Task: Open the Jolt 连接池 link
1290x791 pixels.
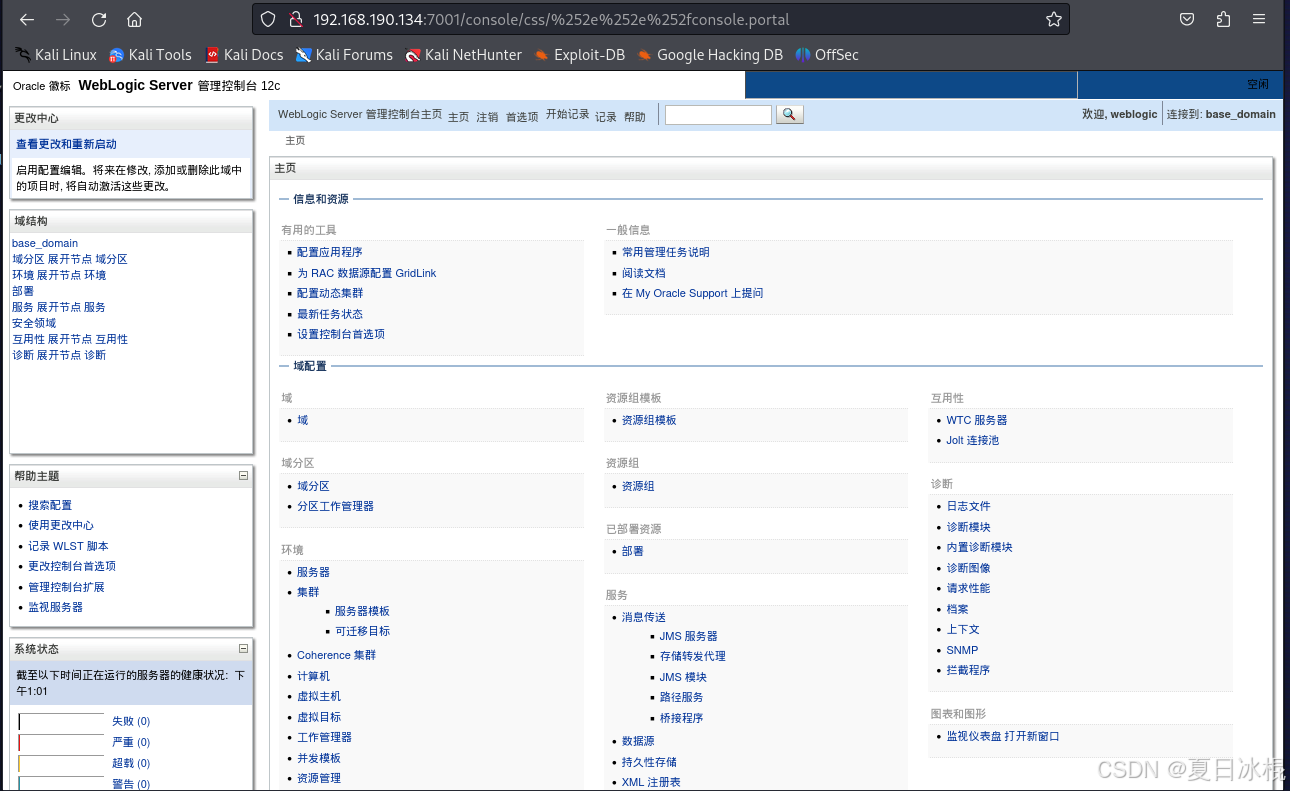Action: (x=973, y=440)
